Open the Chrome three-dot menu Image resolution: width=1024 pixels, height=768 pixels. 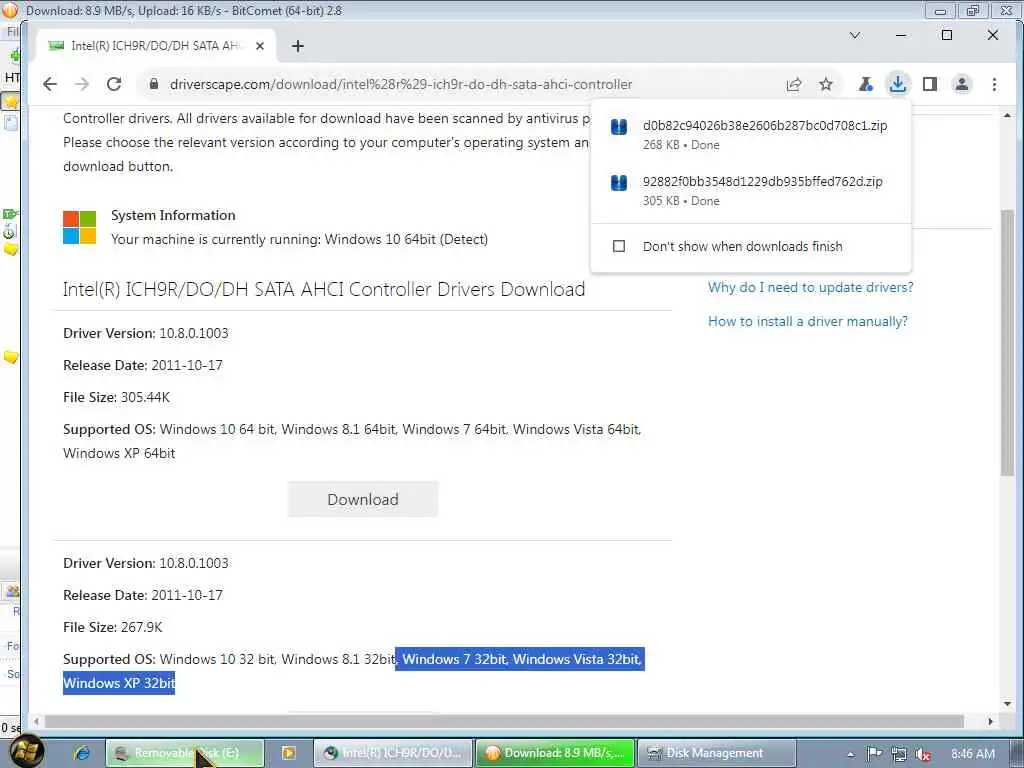994,84
